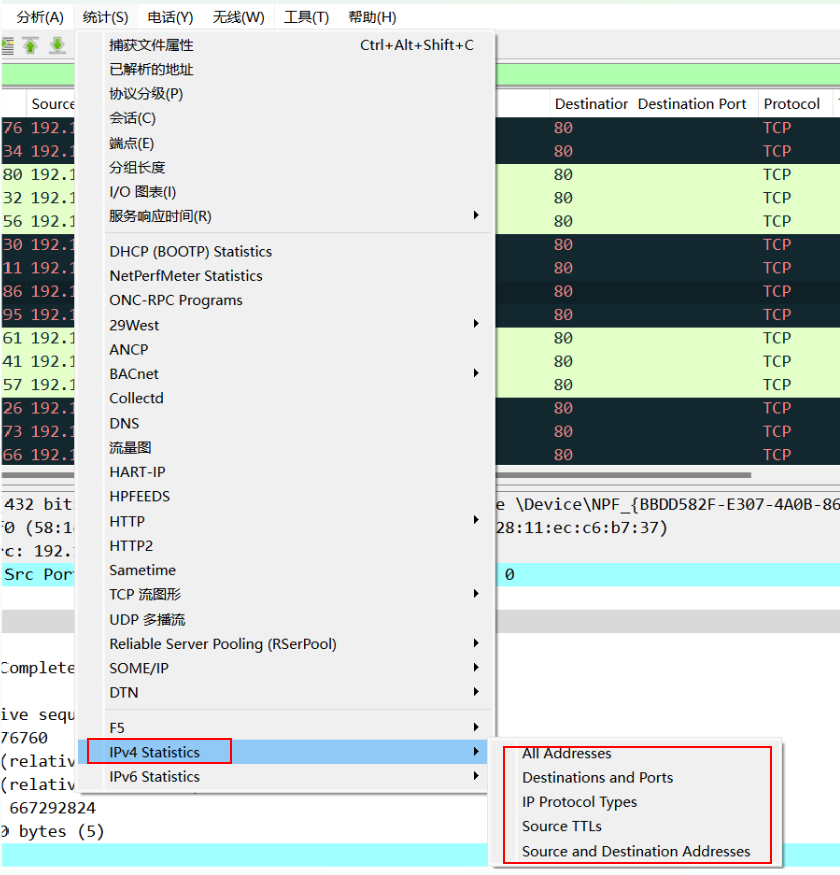The width and height of the screenshot is (840, 875).
Task: Choose Destinations and Ports
Action: pos(635,778)
